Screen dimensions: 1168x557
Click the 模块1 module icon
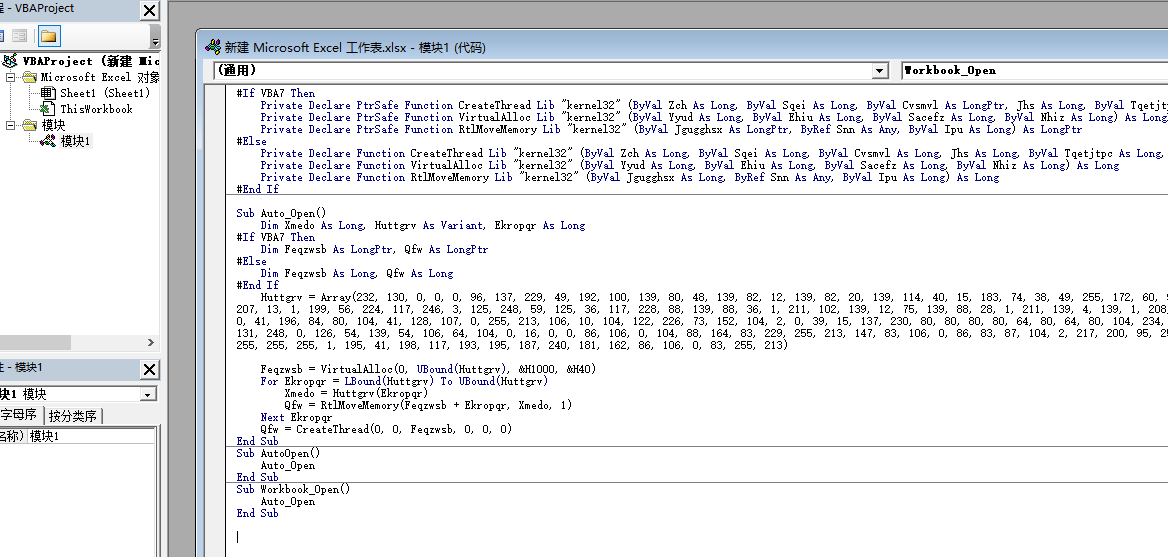(48, 141)
